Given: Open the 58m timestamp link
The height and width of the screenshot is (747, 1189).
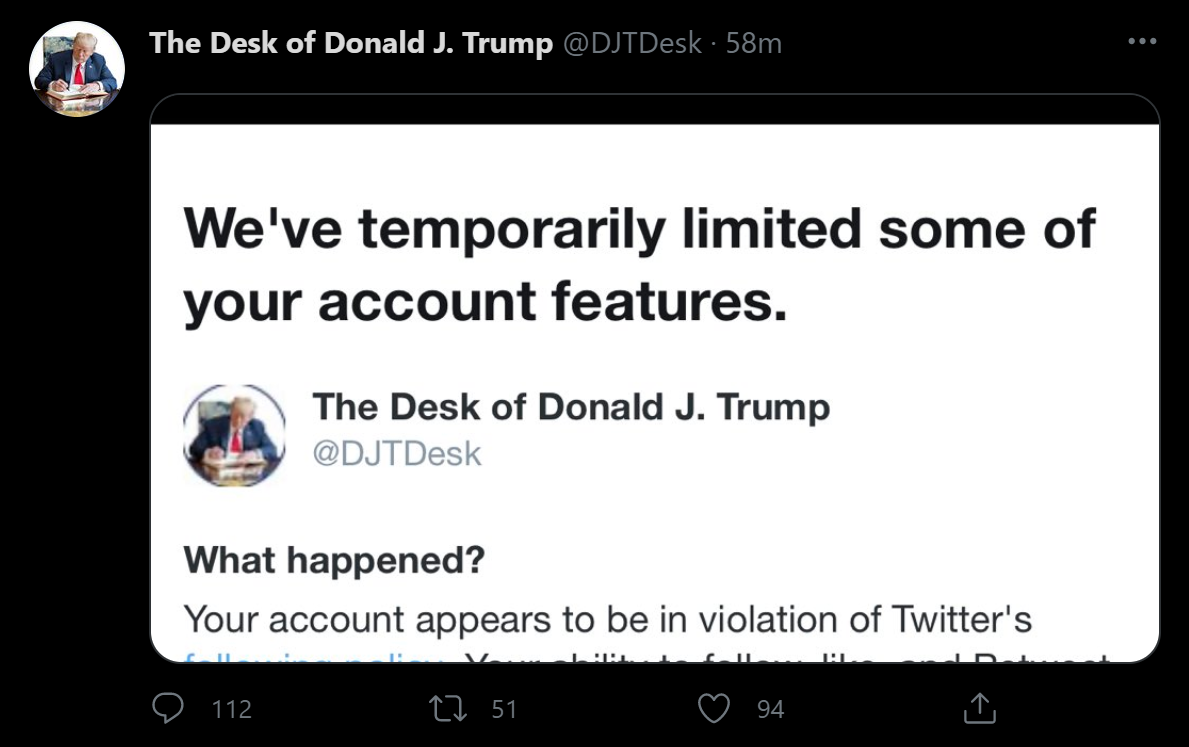Looking at the screenshot, I should [x=754, y=43].
